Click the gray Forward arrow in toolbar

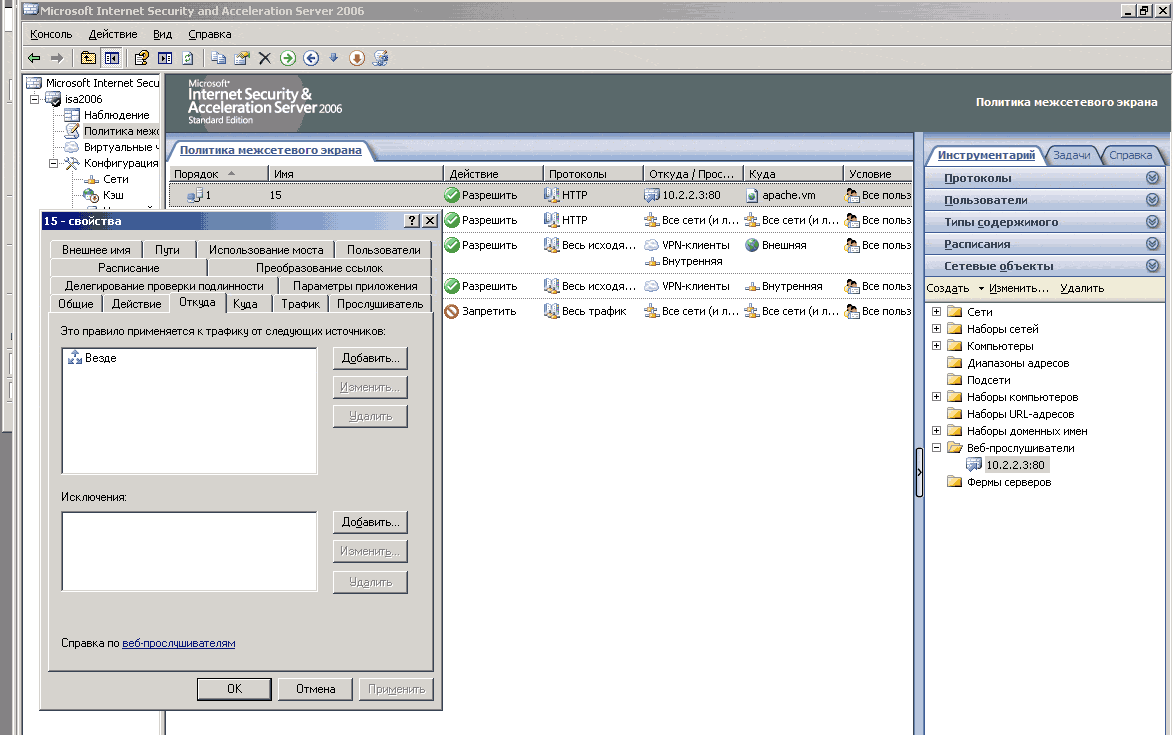tap(57, 58)
